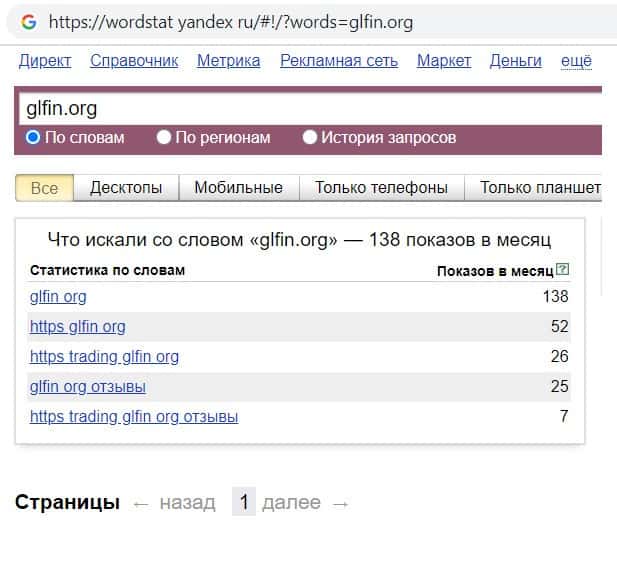Switch to the Мобильные tab
This screenshot has height=565, width=617.
(238, 188)
